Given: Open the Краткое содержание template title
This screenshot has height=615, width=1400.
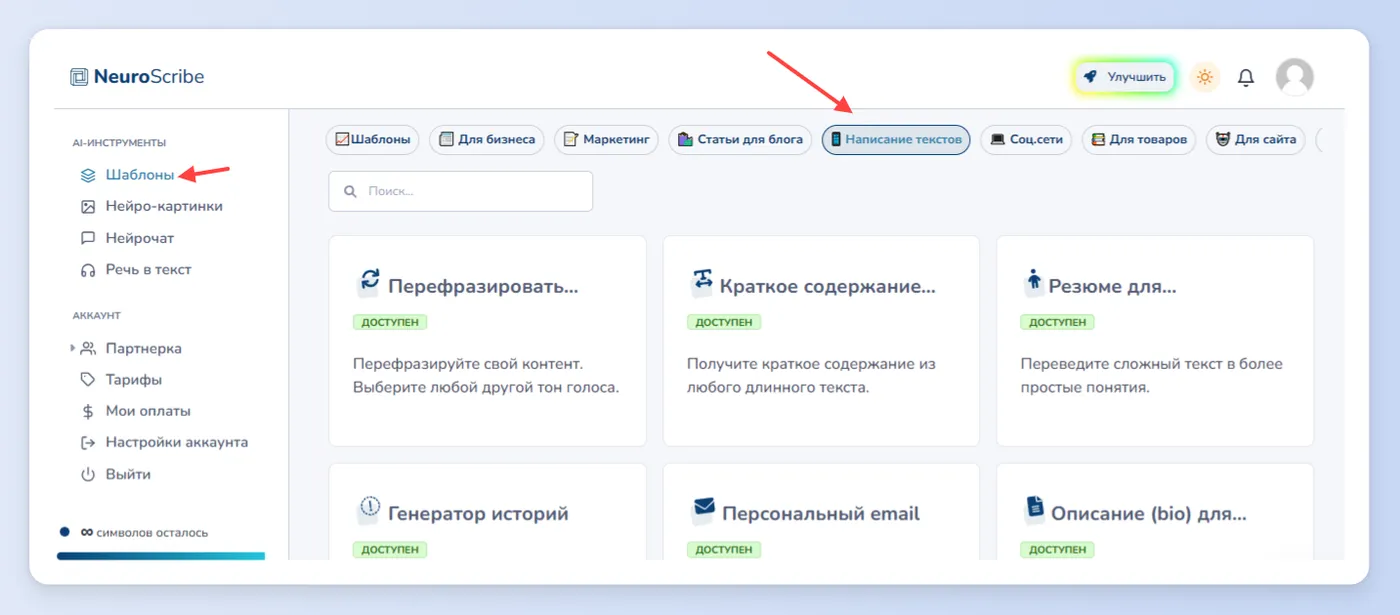Looking at the screenshot, I should pyautogui.click(x=828, y=286).
